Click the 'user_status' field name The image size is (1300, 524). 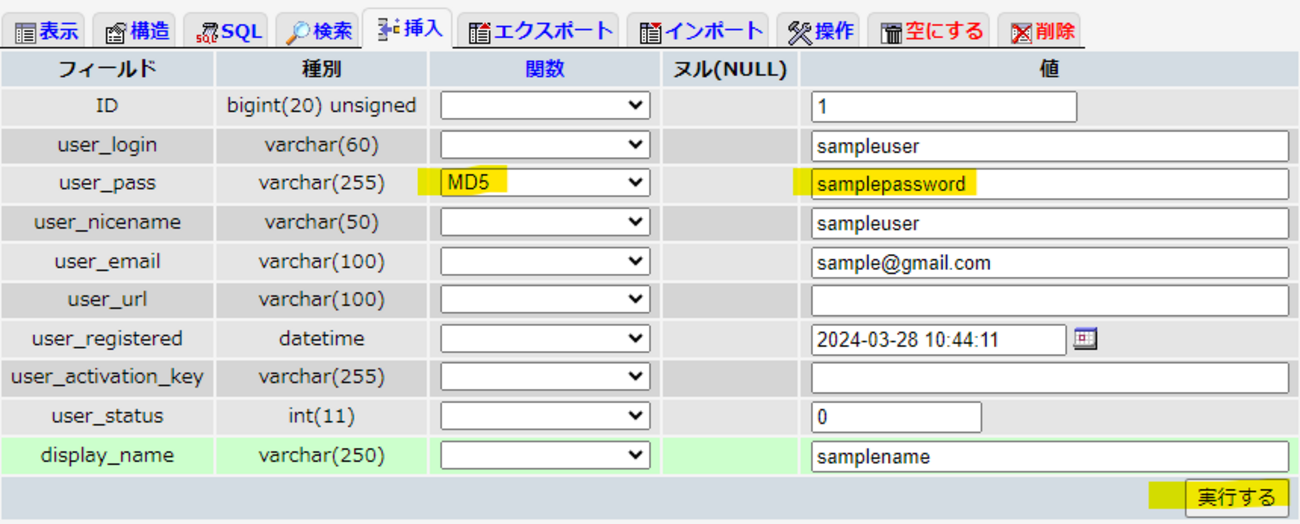(x=107, y=416)
